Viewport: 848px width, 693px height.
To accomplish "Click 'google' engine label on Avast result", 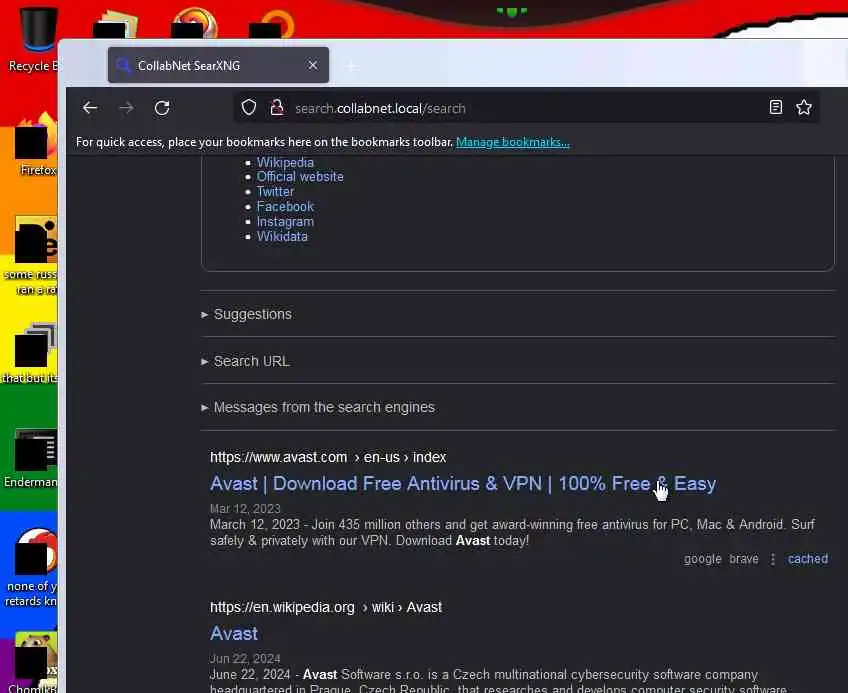I will click(x=703, y=559).
